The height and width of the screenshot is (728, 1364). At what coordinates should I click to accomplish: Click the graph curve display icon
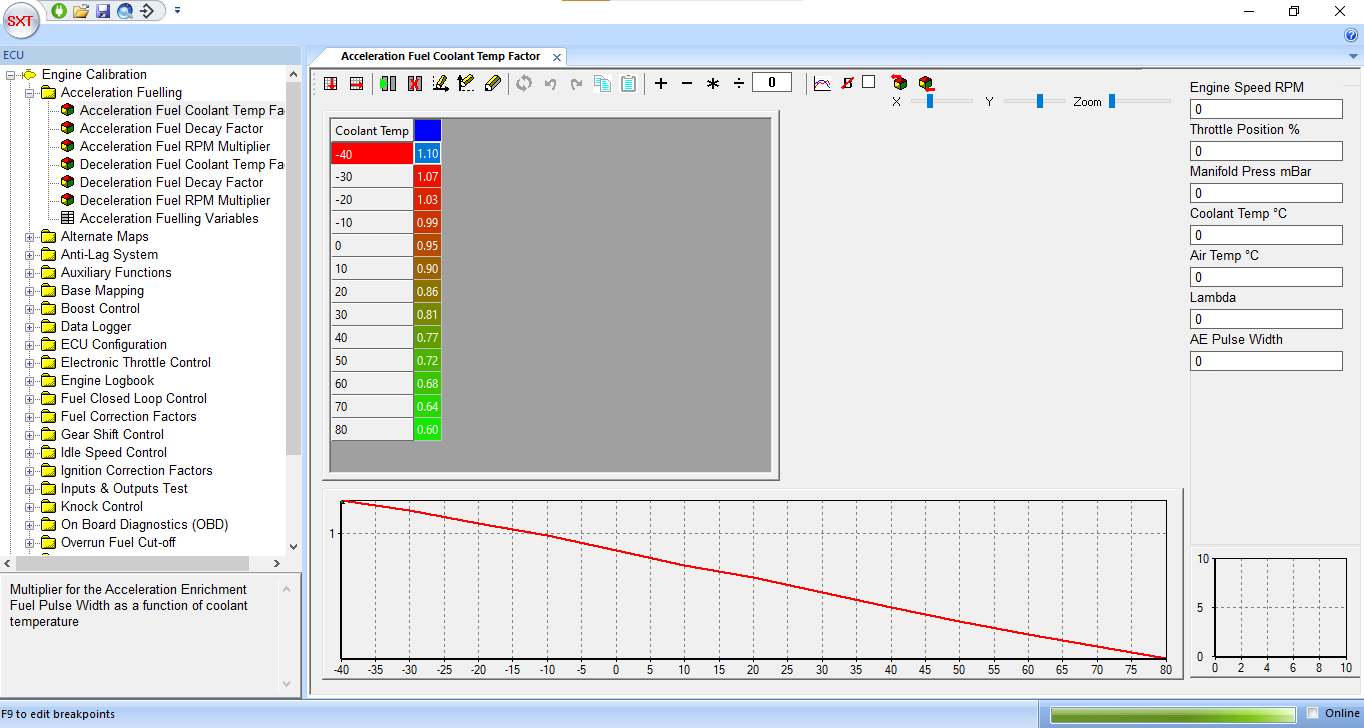pos(822,84)
